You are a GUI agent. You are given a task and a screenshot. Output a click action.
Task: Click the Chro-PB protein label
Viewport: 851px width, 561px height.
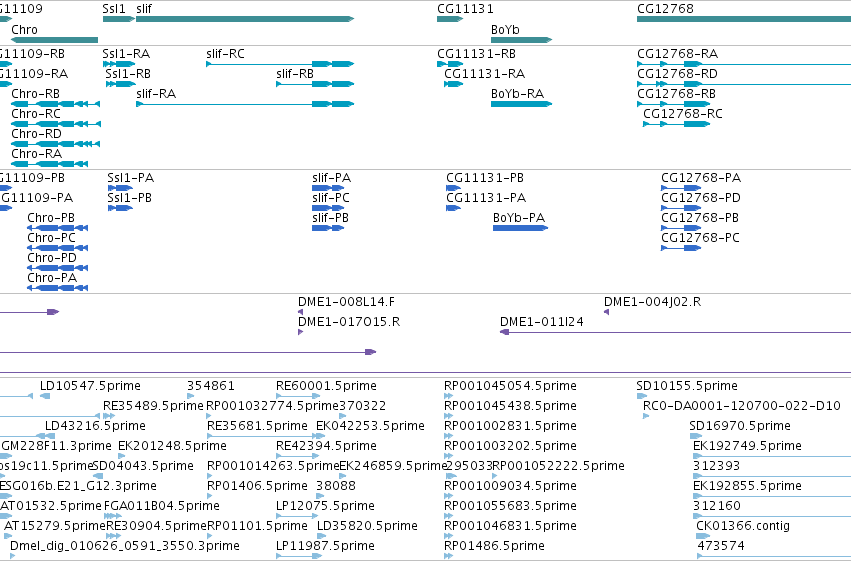(51, 218)
